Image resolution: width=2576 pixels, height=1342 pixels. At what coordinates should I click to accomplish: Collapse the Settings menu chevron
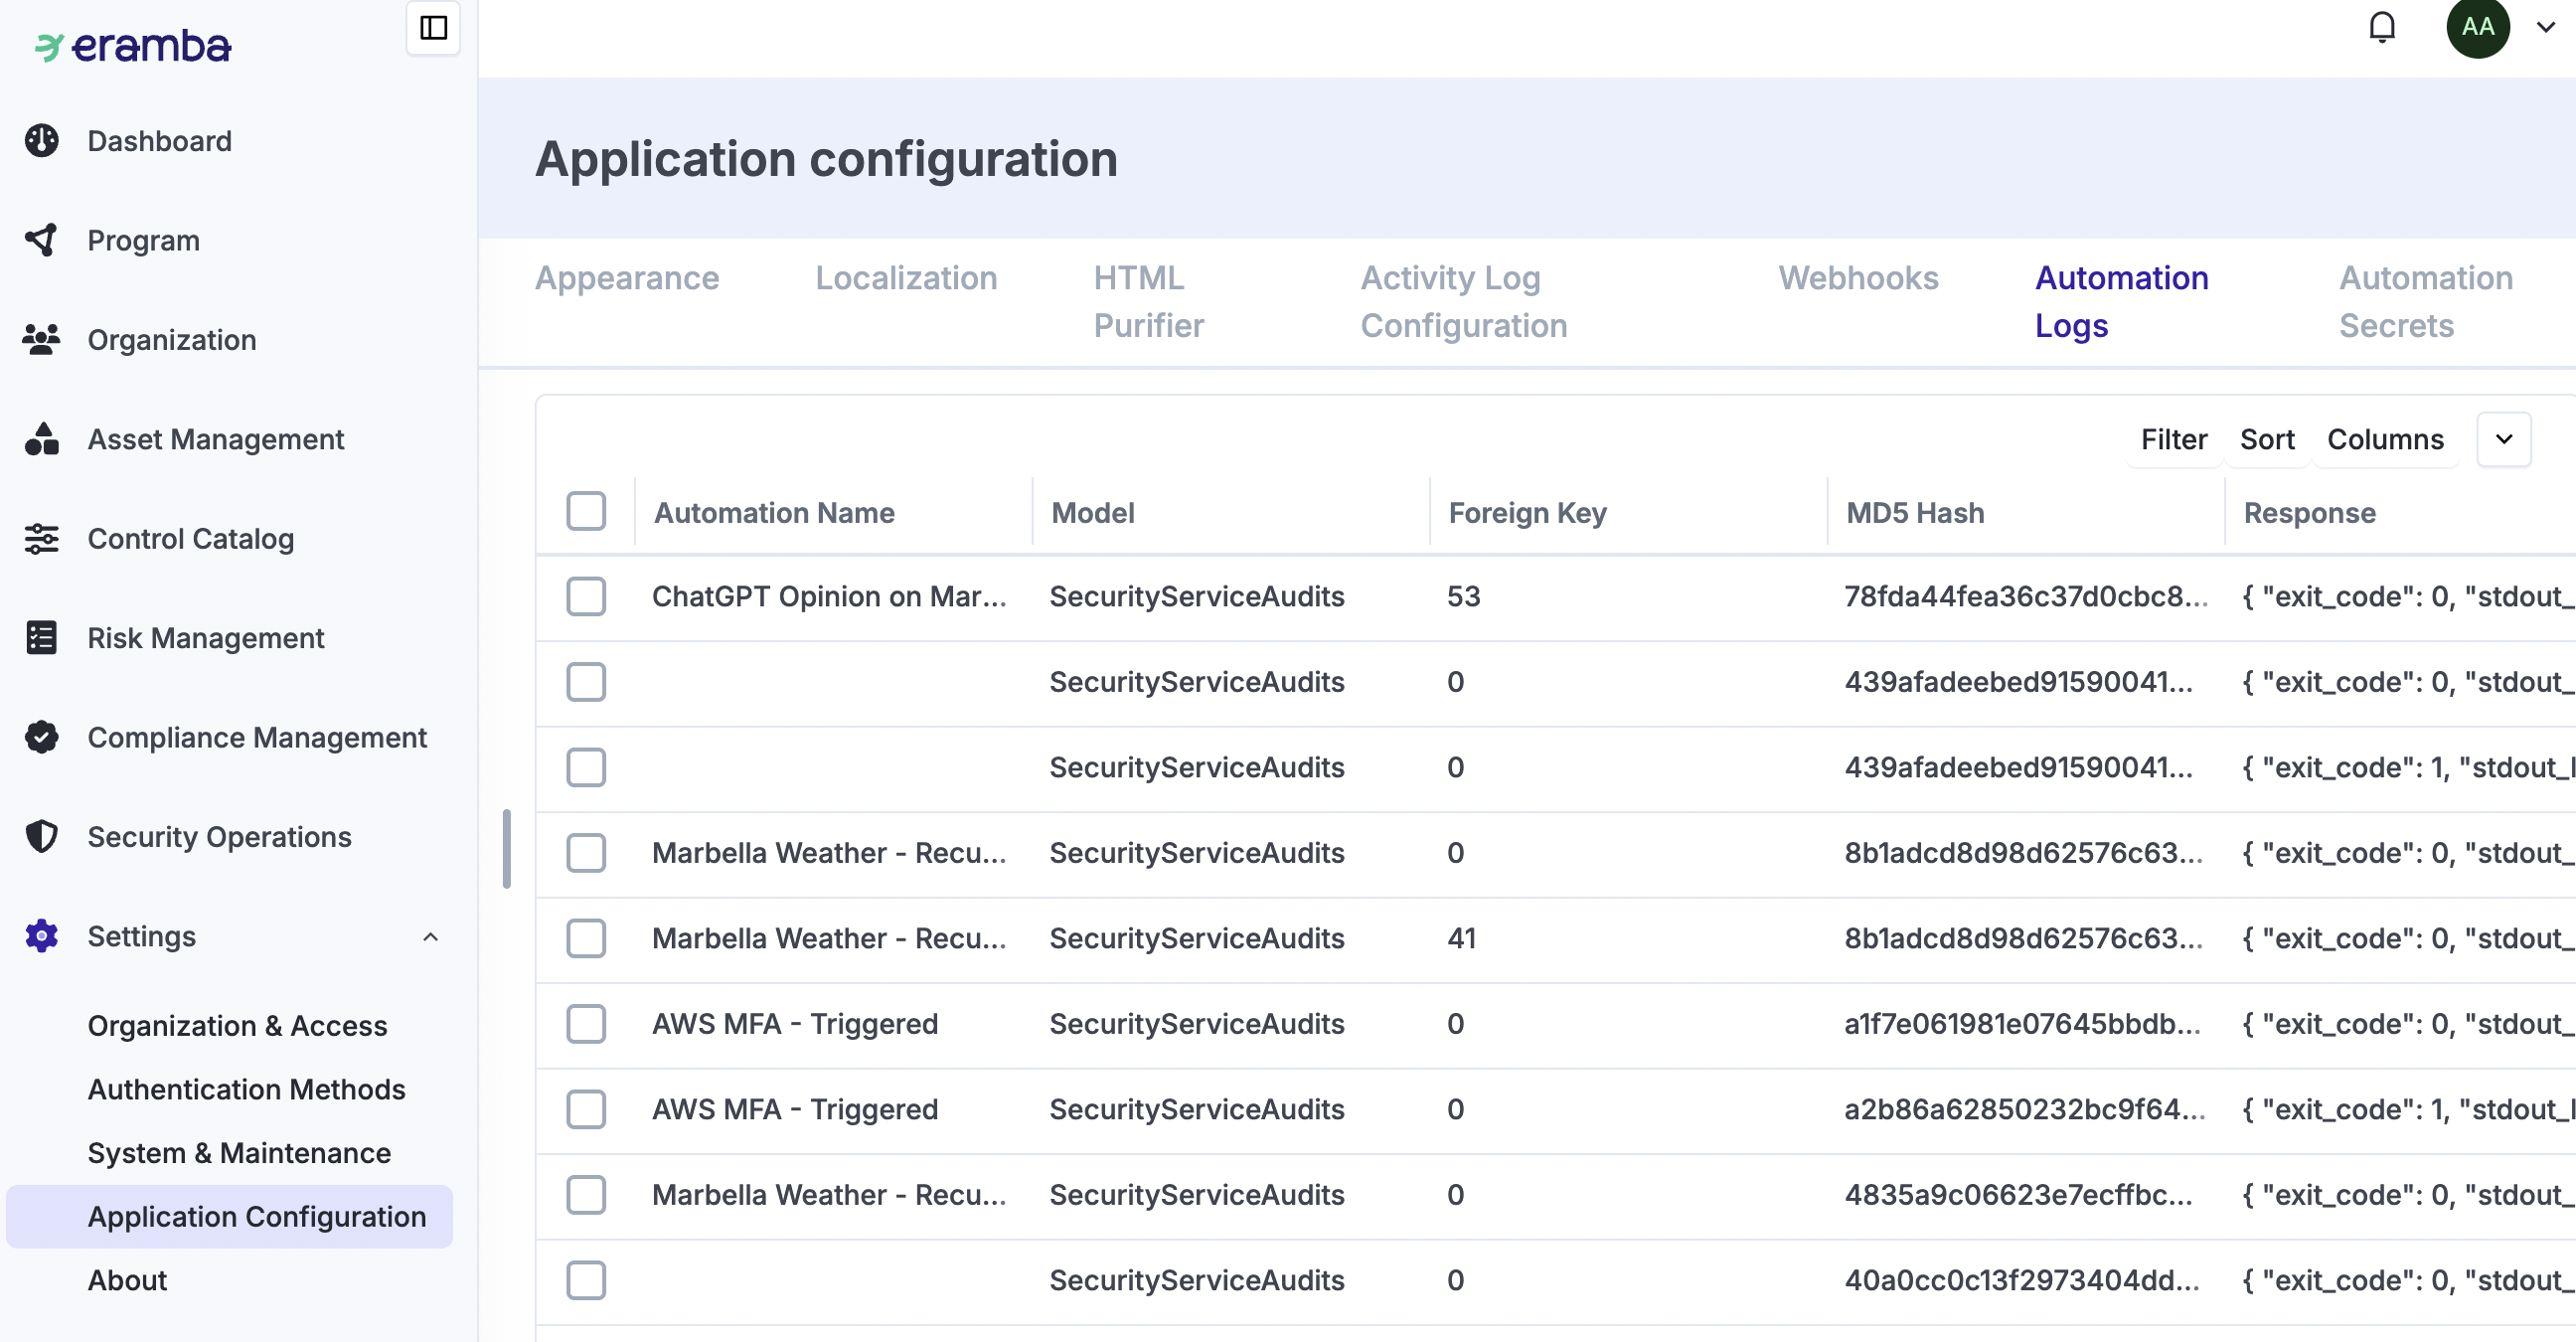[430, 937]
